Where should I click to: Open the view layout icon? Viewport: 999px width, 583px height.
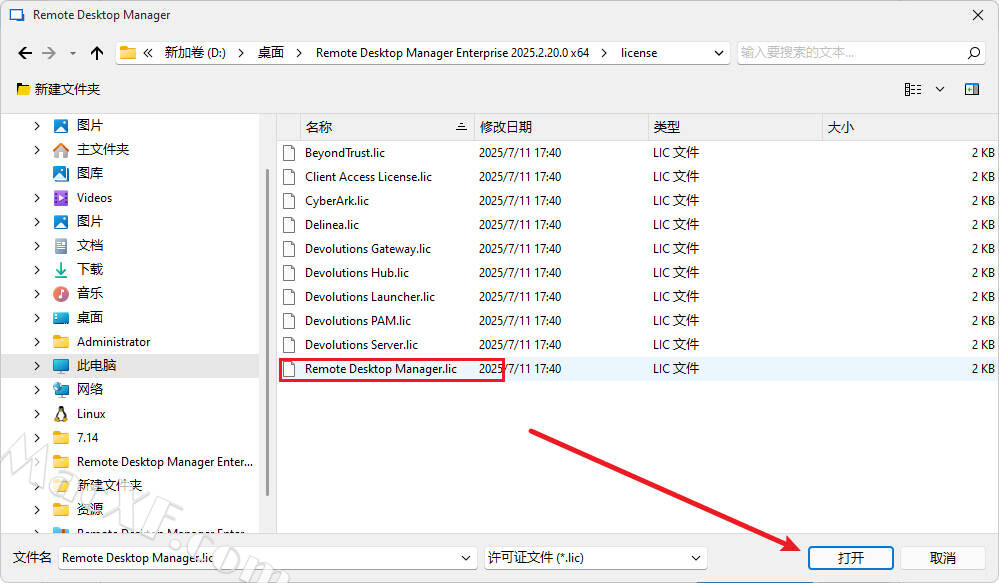click(912, 89)
